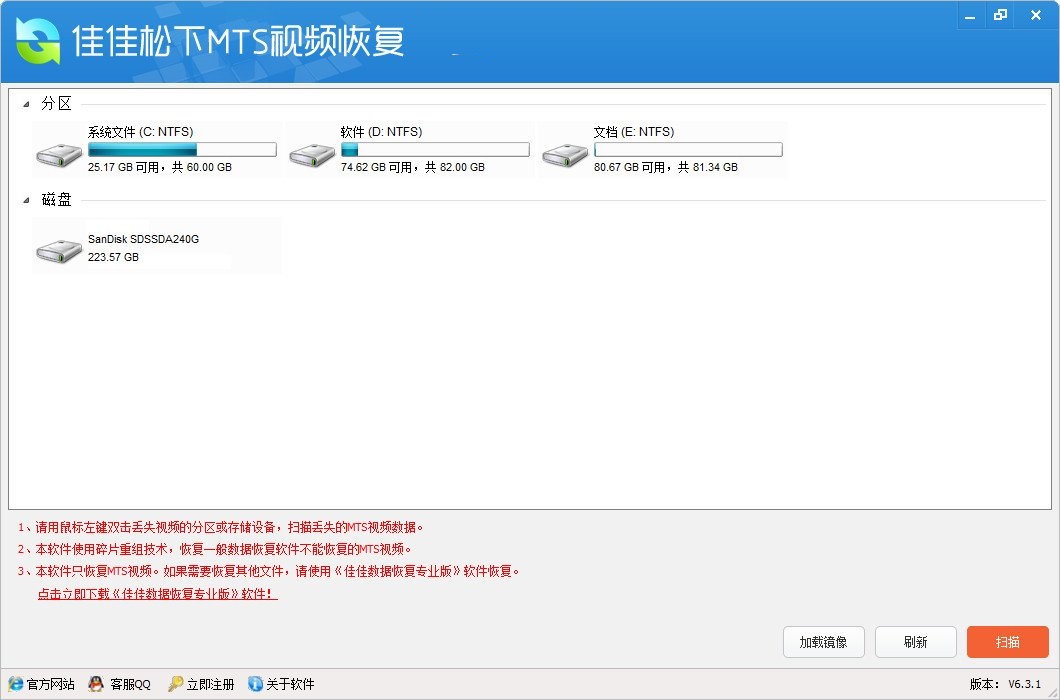Click the 80.67 GB 可用 text
The height and width of the screenshot is (700, 1060).
[630, 167]
